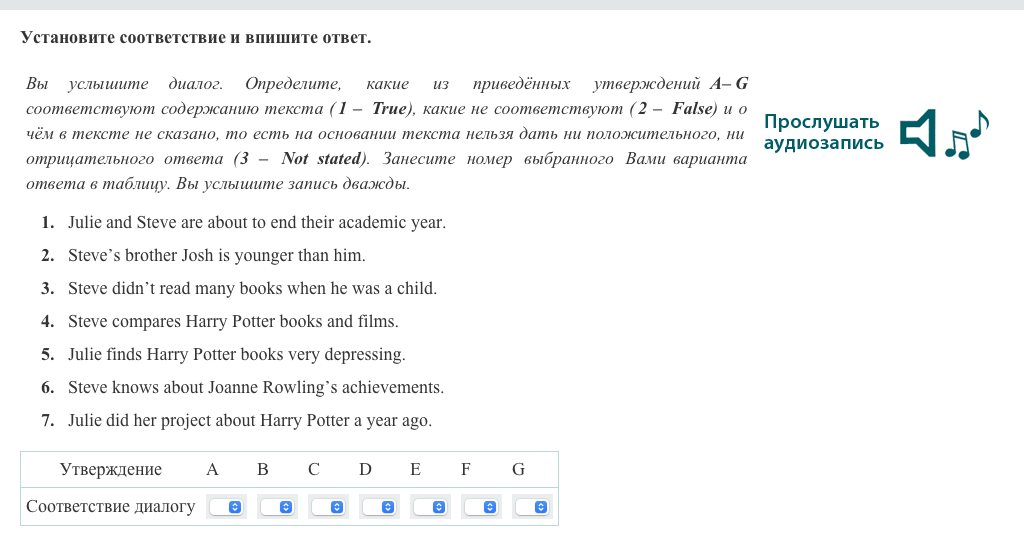Expand the answer dropdown under column E
This screenshot has height=553, width=1024.
[x=429, y=507]
